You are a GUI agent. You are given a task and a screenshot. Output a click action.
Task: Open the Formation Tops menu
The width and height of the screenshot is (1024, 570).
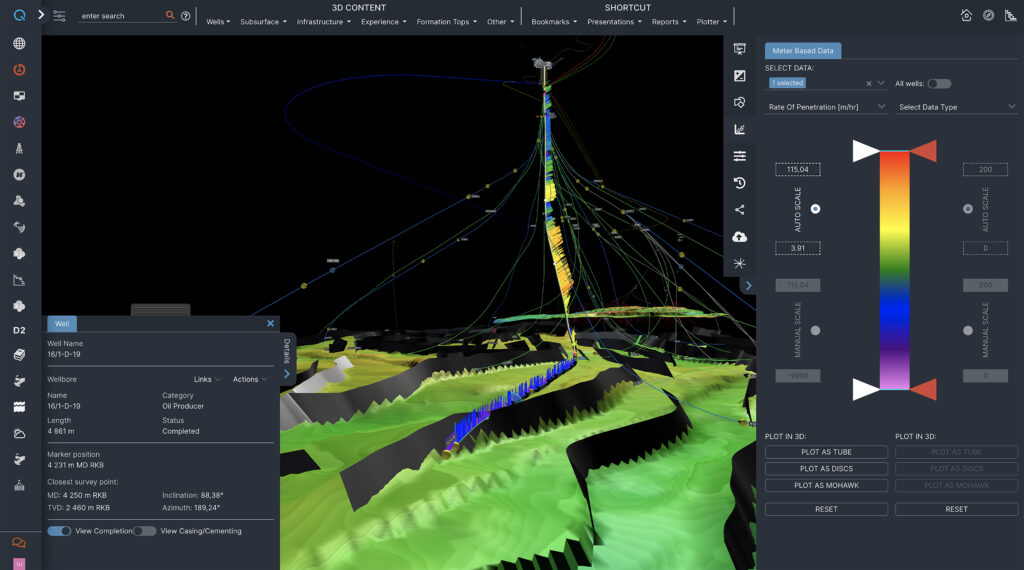(x=446, y=21)
